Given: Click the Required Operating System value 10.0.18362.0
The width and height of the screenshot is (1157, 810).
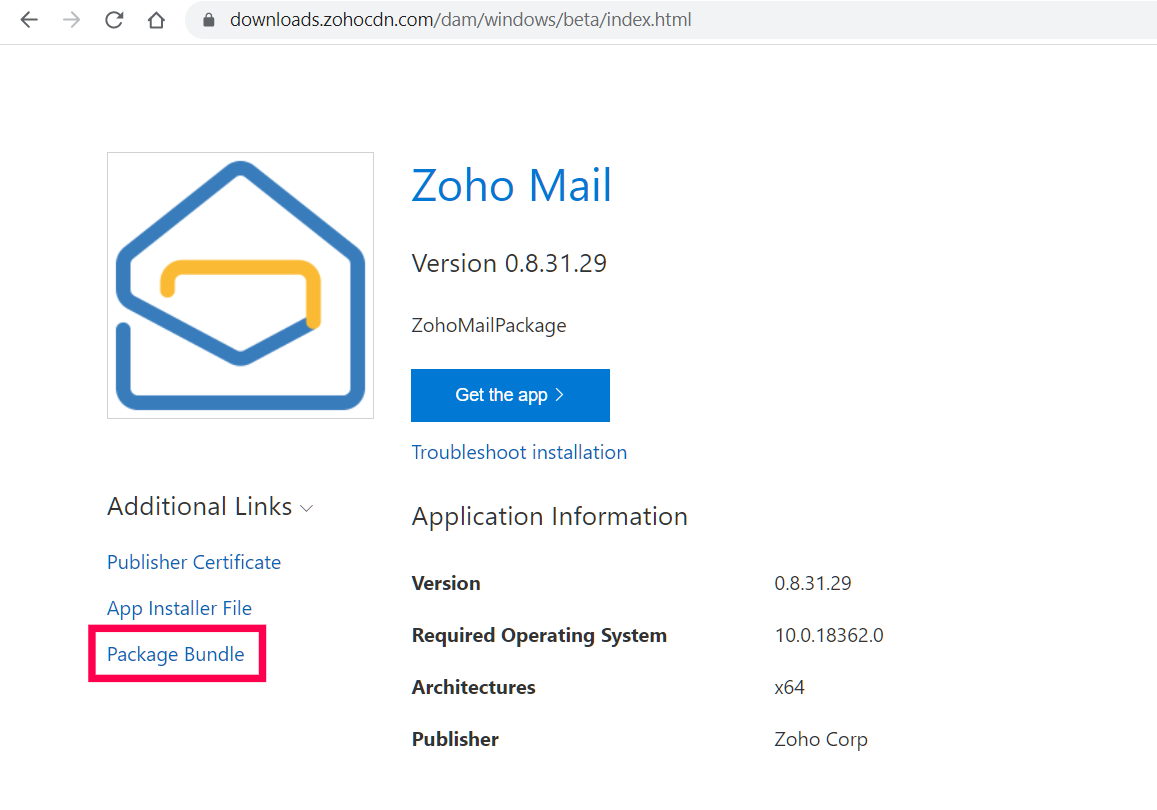Looking at the screenshot, I should (828, 635).
